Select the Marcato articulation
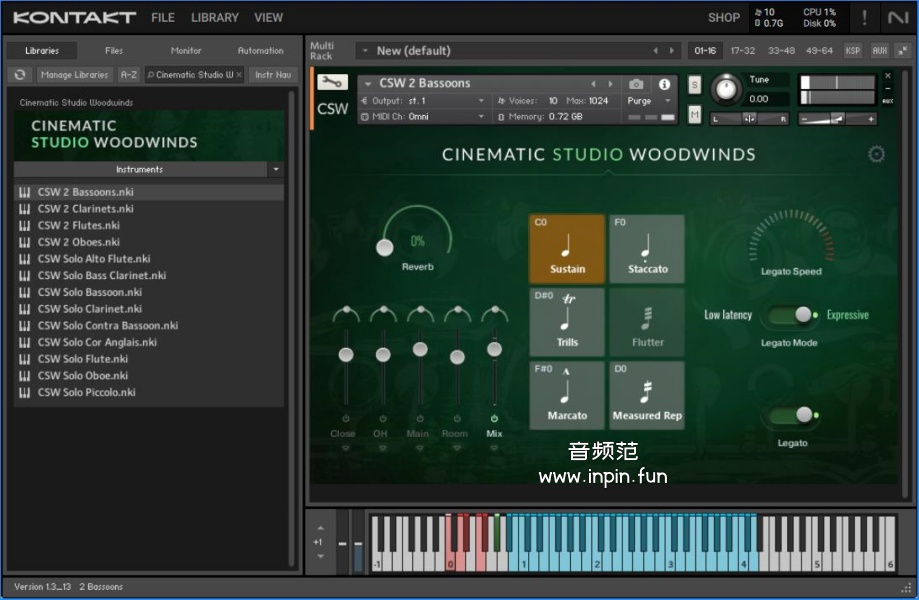This screenshot has width=919, height=600. [x=567, y=395]
